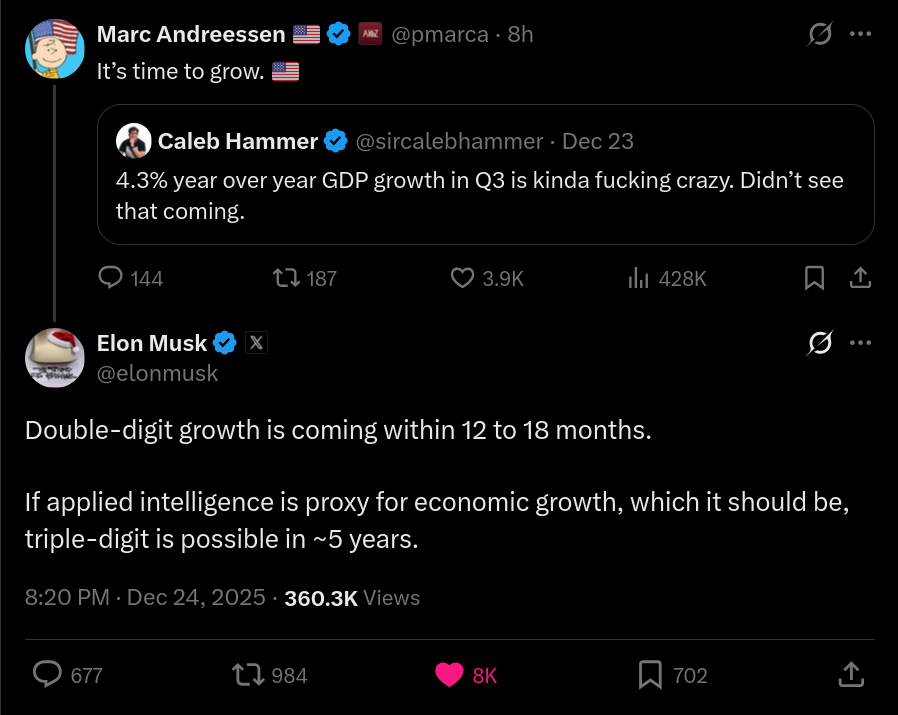Reply to Elon Musk's post
The image size is (898, 715).
coord(48,675)
